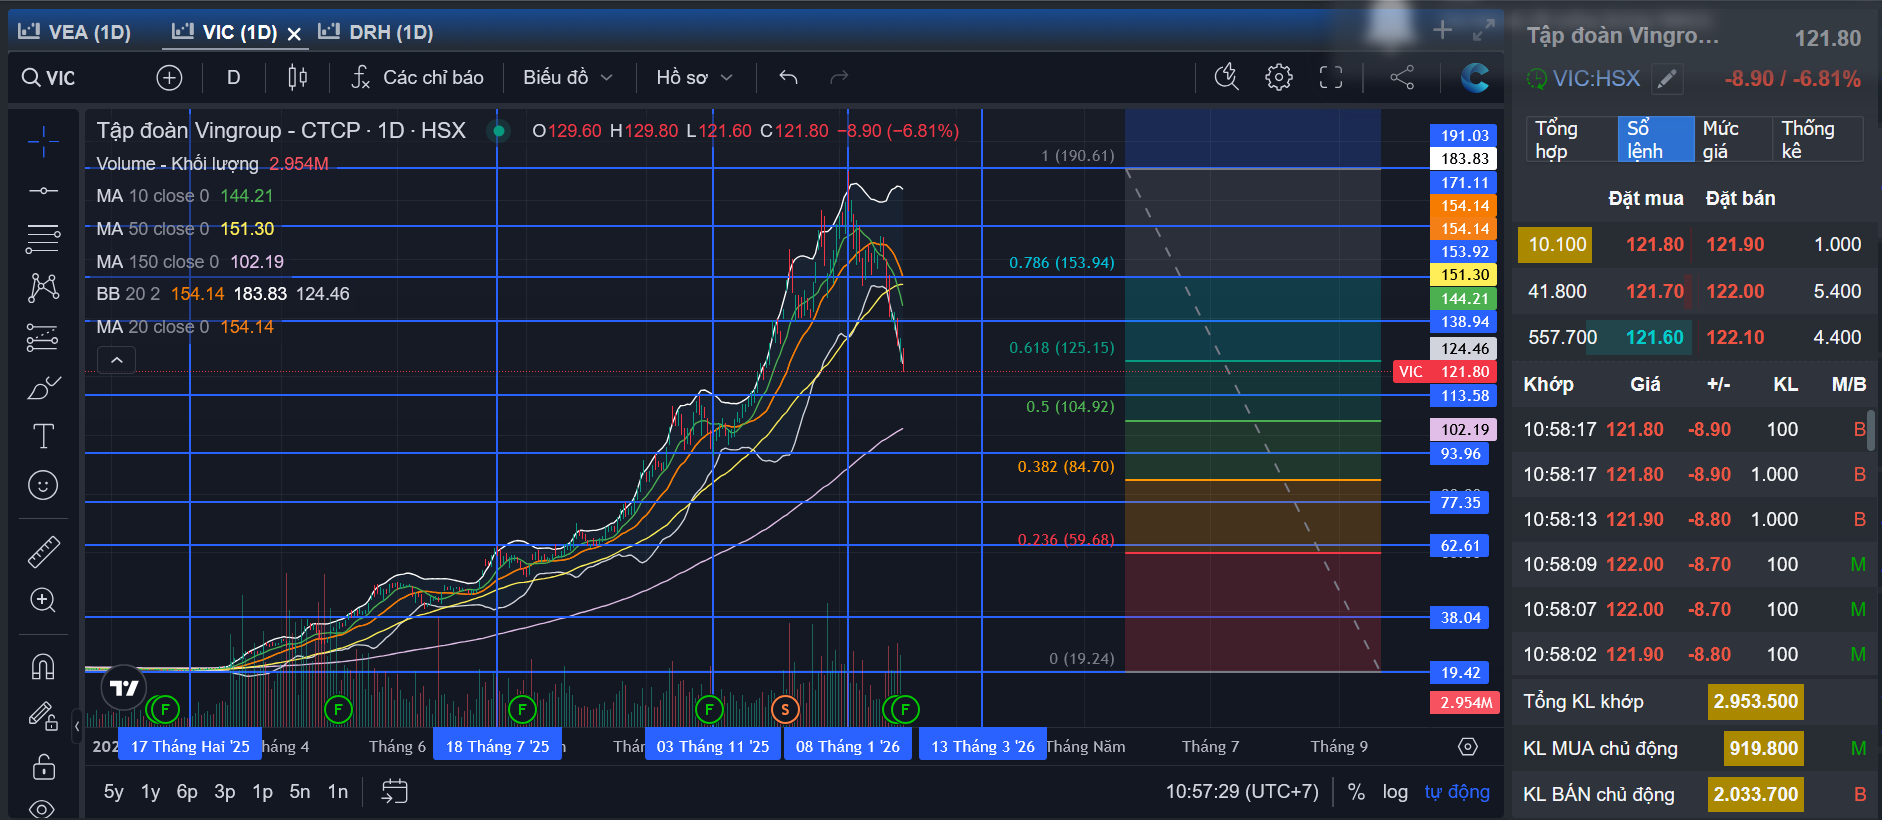This screenshot has height=820, width=1882.
Task: Select the ruler measure tool
Action: tap(42, 551)
